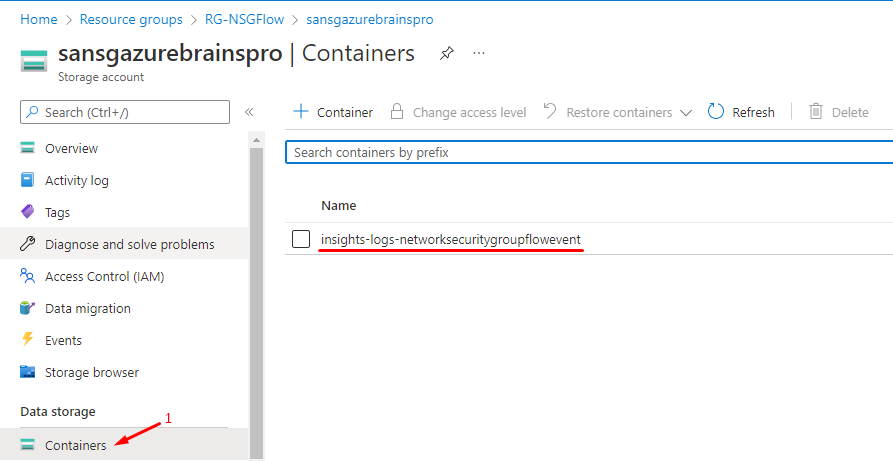Click the Access Control people icon

click(27, 276)
